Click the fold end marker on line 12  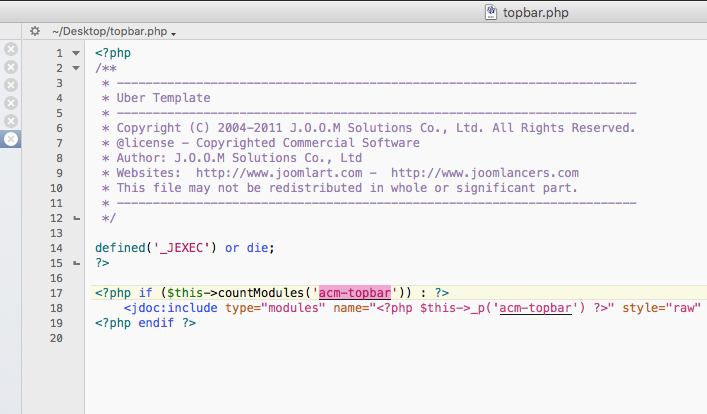77,218
